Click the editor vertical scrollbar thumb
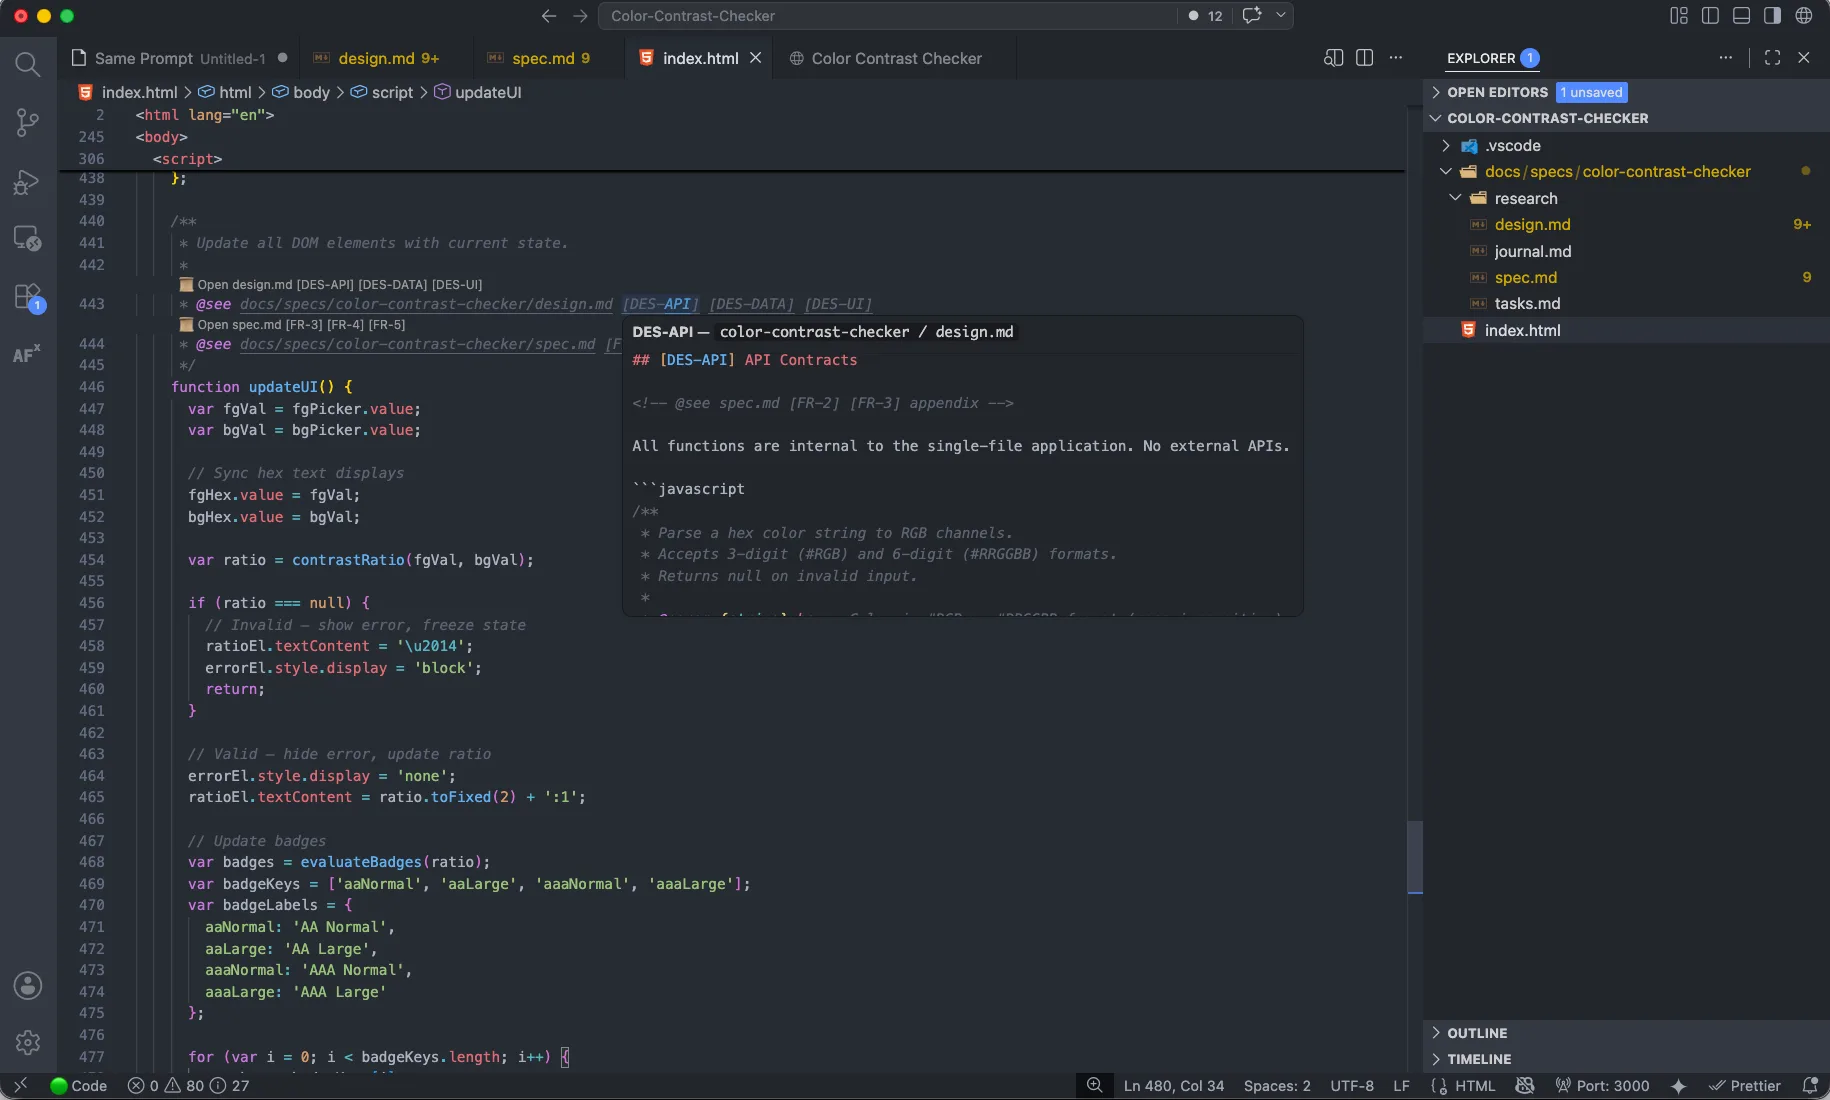The height and width of the screenshot is (1100, 1830). 1414,857
